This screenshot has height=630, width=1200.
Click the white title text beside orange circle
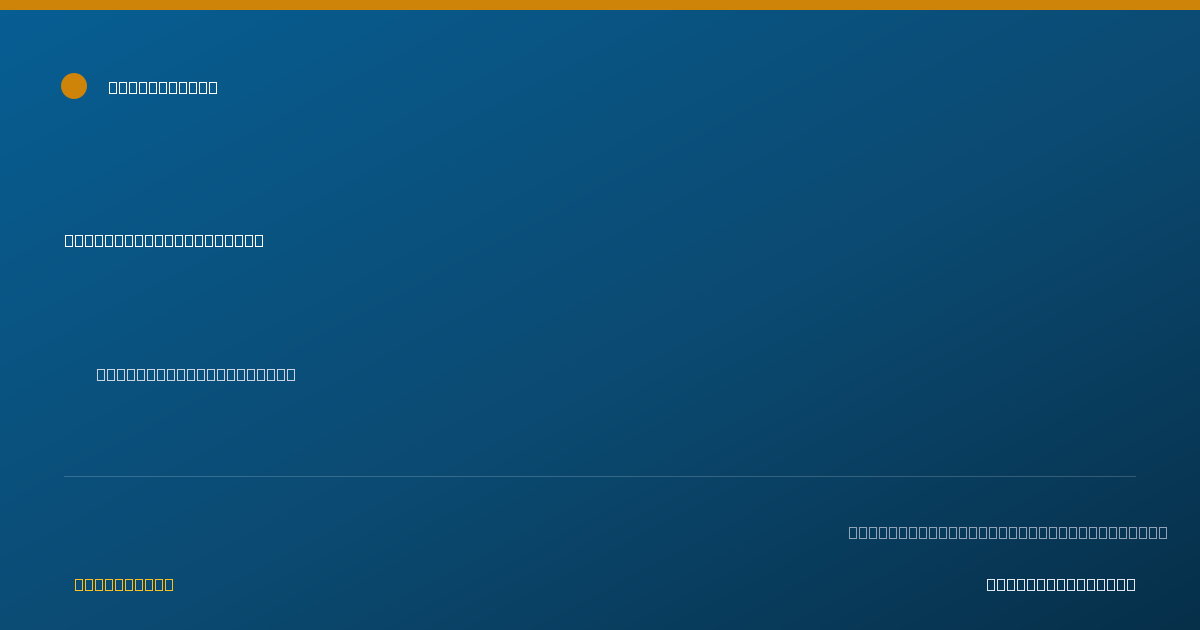[x=163, y=87]
